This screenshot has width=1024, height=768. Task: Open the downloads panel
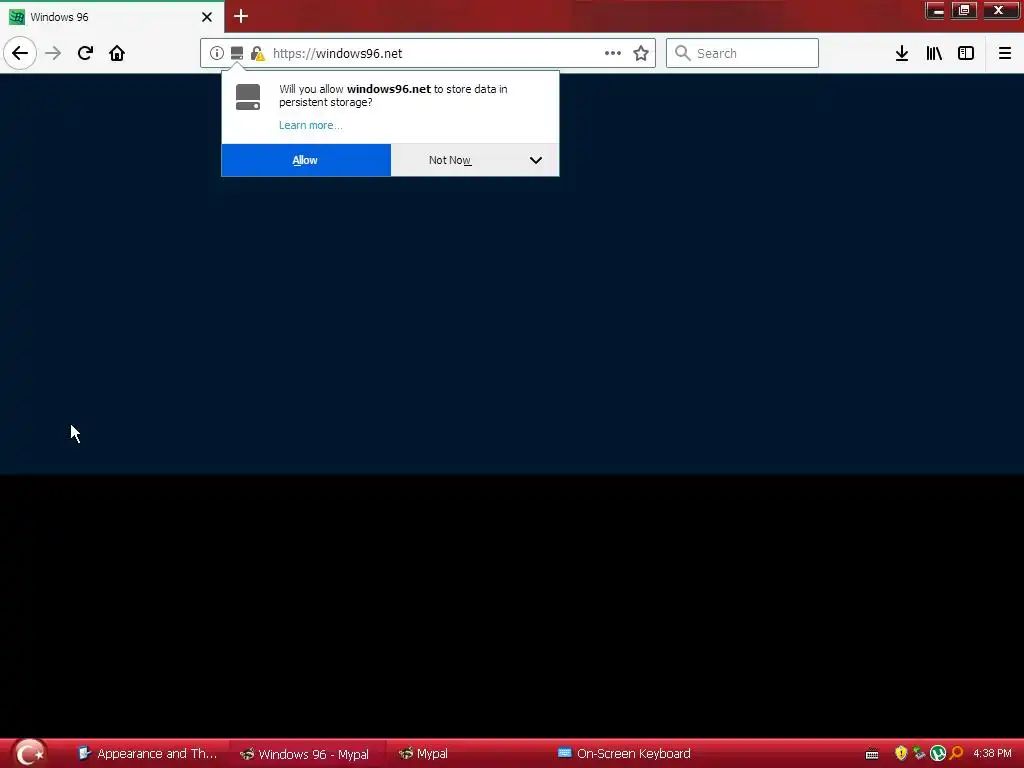click(902, 53)
